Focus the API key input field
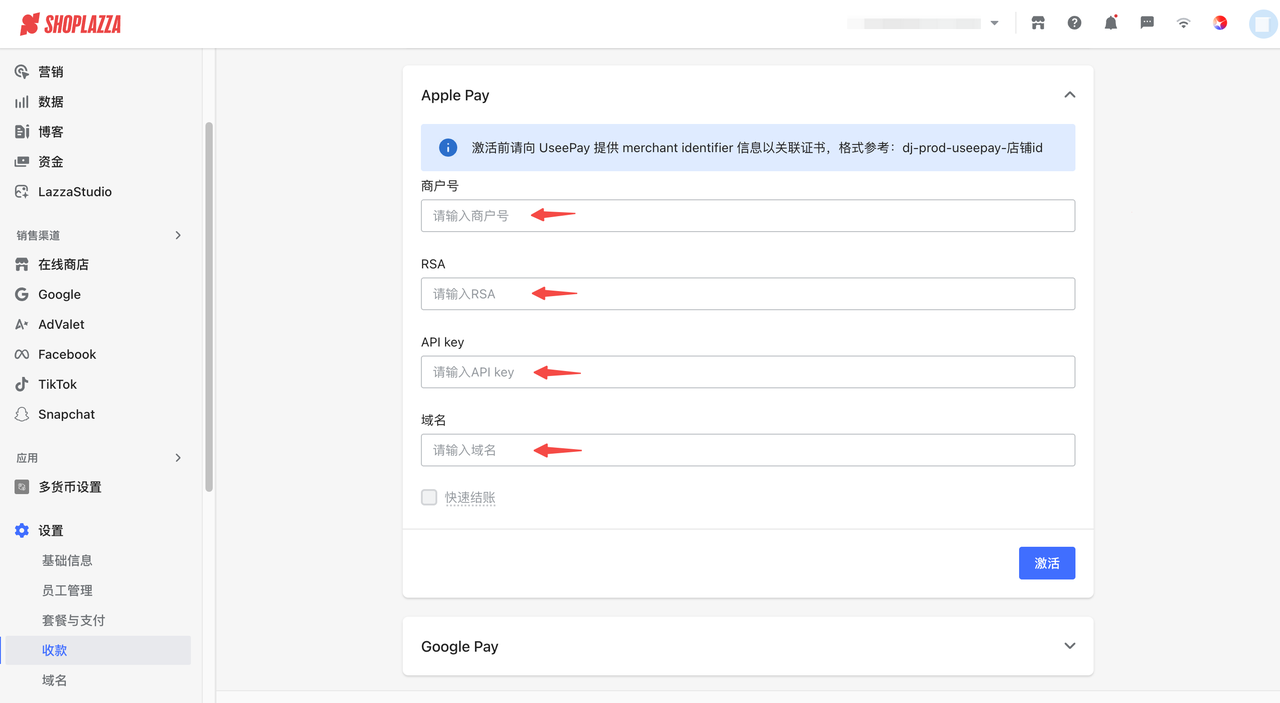The image size is (1280, 703). pyautogui.click(x=748, y=372)
